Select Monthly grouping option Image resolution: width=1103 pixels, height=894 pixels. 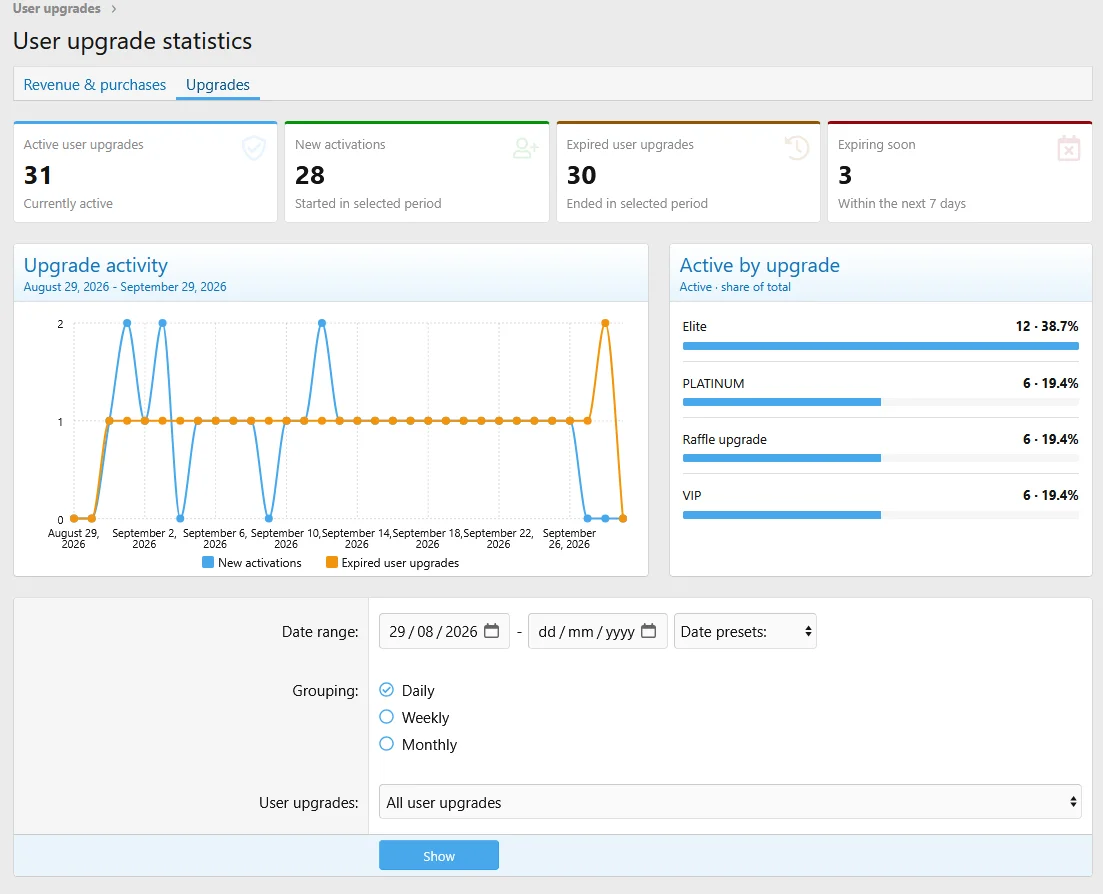[x=386, y=743]
